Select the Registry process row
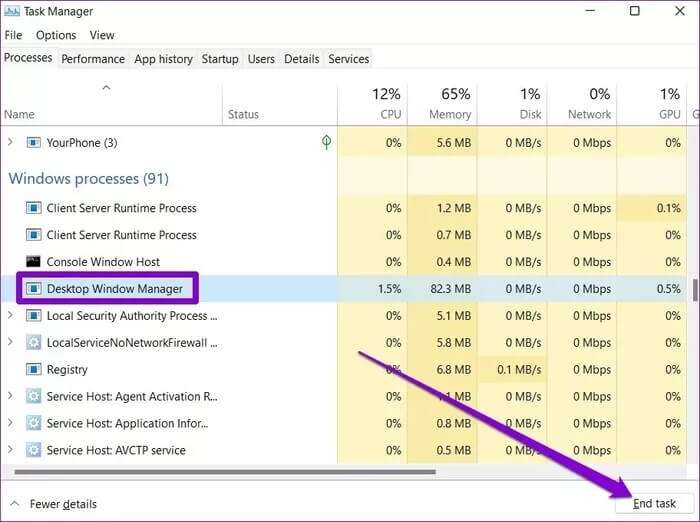Screen dimensions: 700x522 (x=344, y=369)
